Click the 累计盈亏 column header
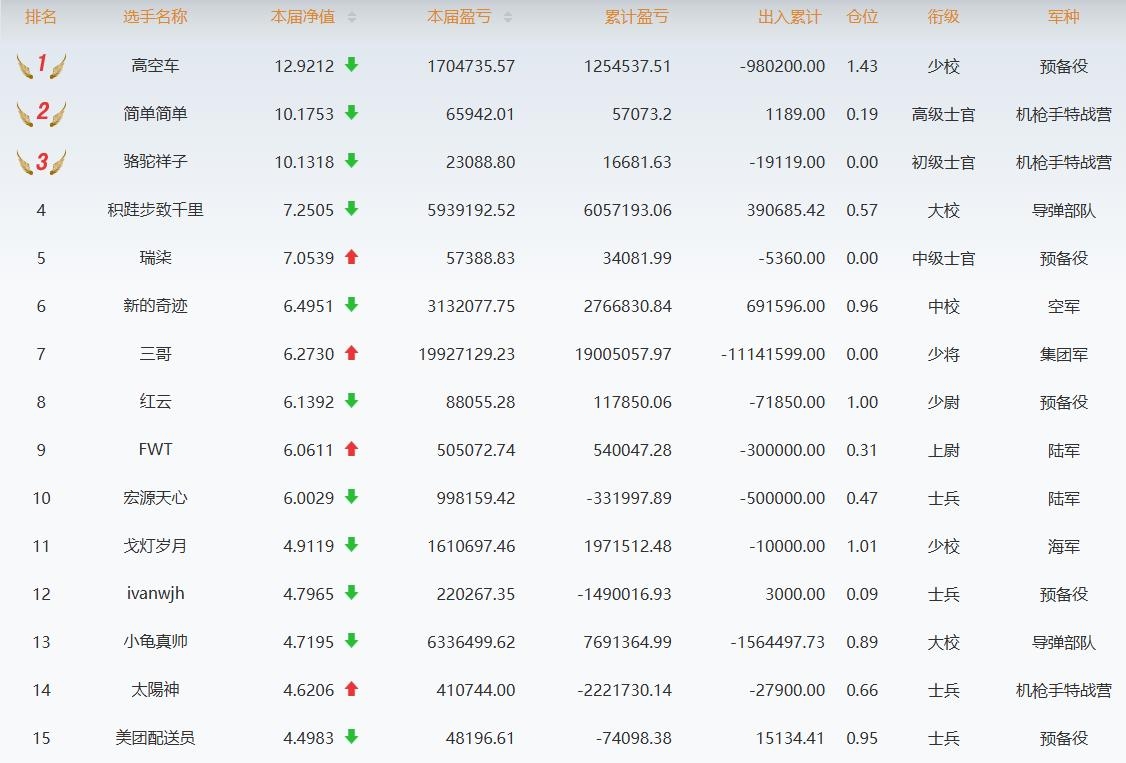1126x763 pixels. pyautogui.click(x=637, y=17)
